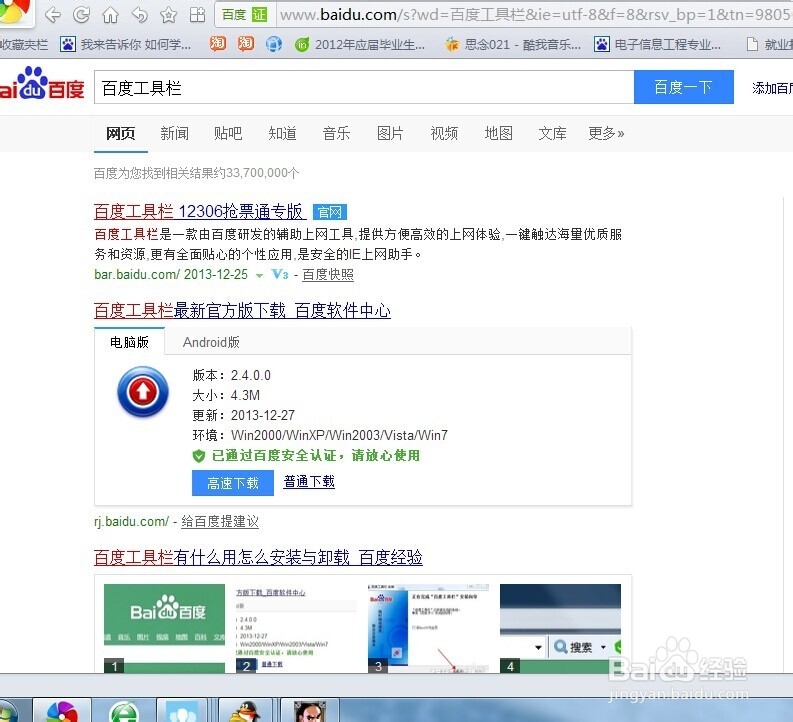Expand the small arrow beside bar.baidu.com date
Image resolution: width=793 pixels, height=722 pixels.
[259, 276]
